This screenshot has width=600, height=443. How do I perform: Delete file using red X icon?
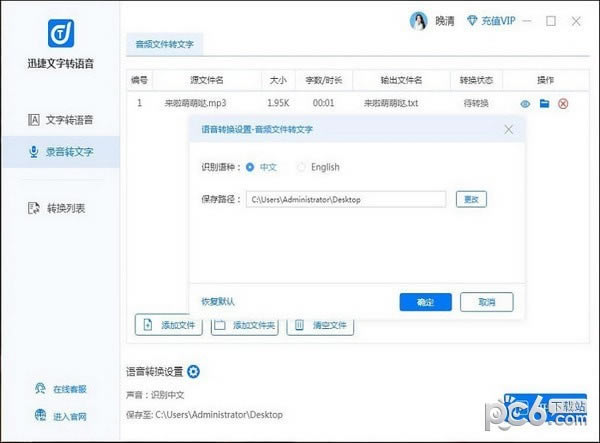pyautogui.click(x=563, y=103)
